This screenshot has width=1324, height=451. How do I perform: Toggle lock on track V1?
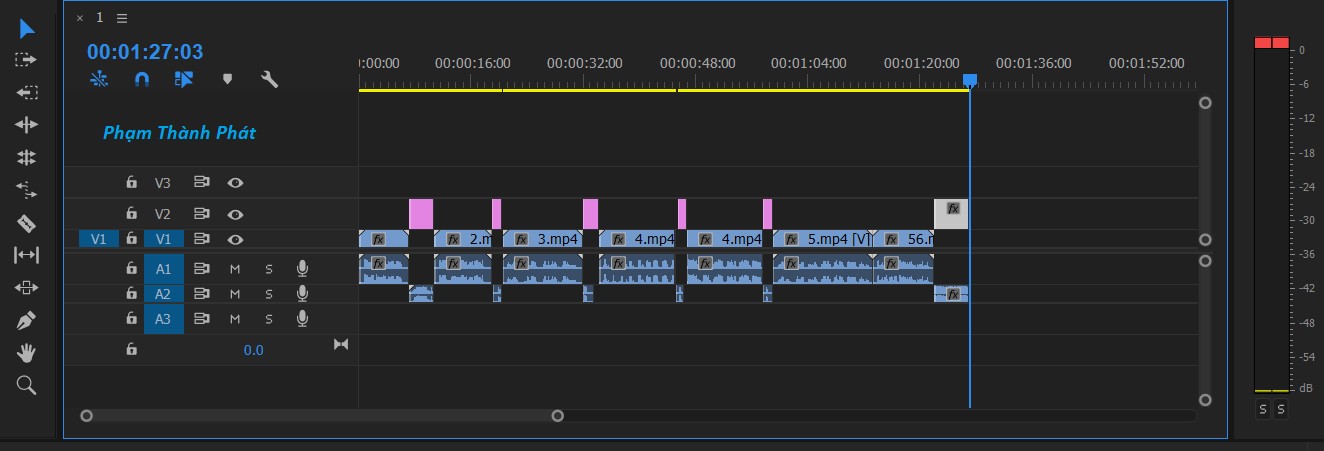click(131, 239)
